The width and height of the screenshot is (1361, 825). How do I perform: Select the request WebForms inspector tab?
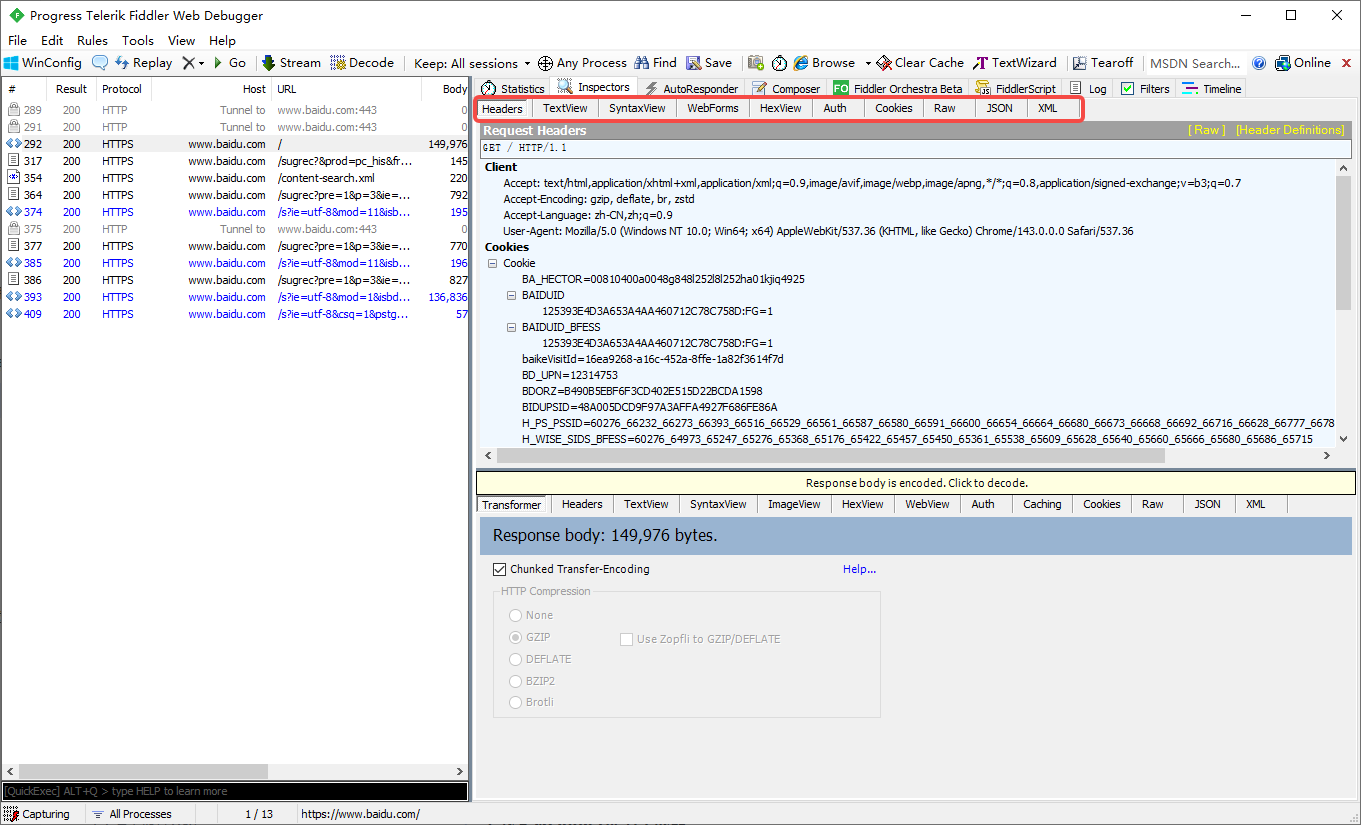pos(713,108)
